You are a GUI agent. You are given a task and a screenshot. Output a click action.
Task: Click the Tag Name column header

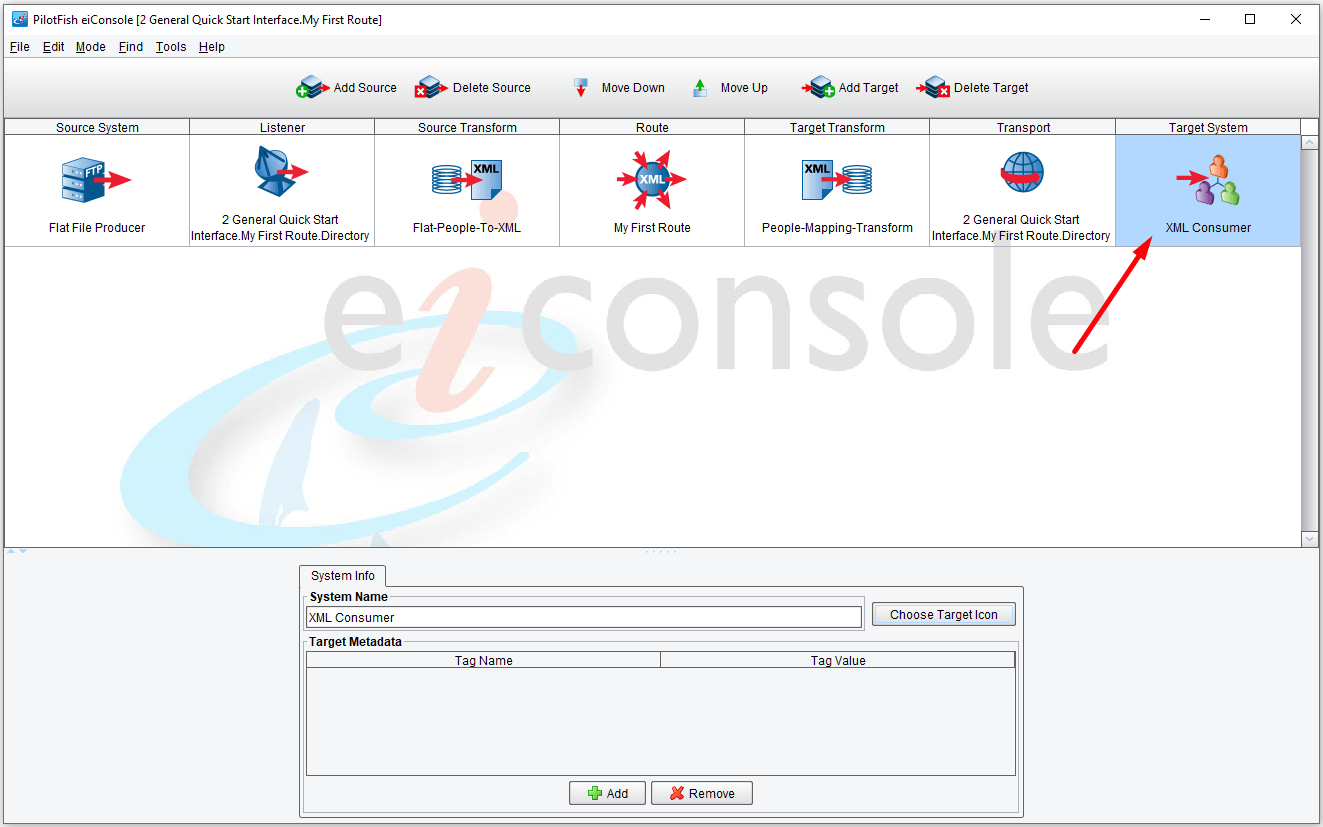point(484,660)
